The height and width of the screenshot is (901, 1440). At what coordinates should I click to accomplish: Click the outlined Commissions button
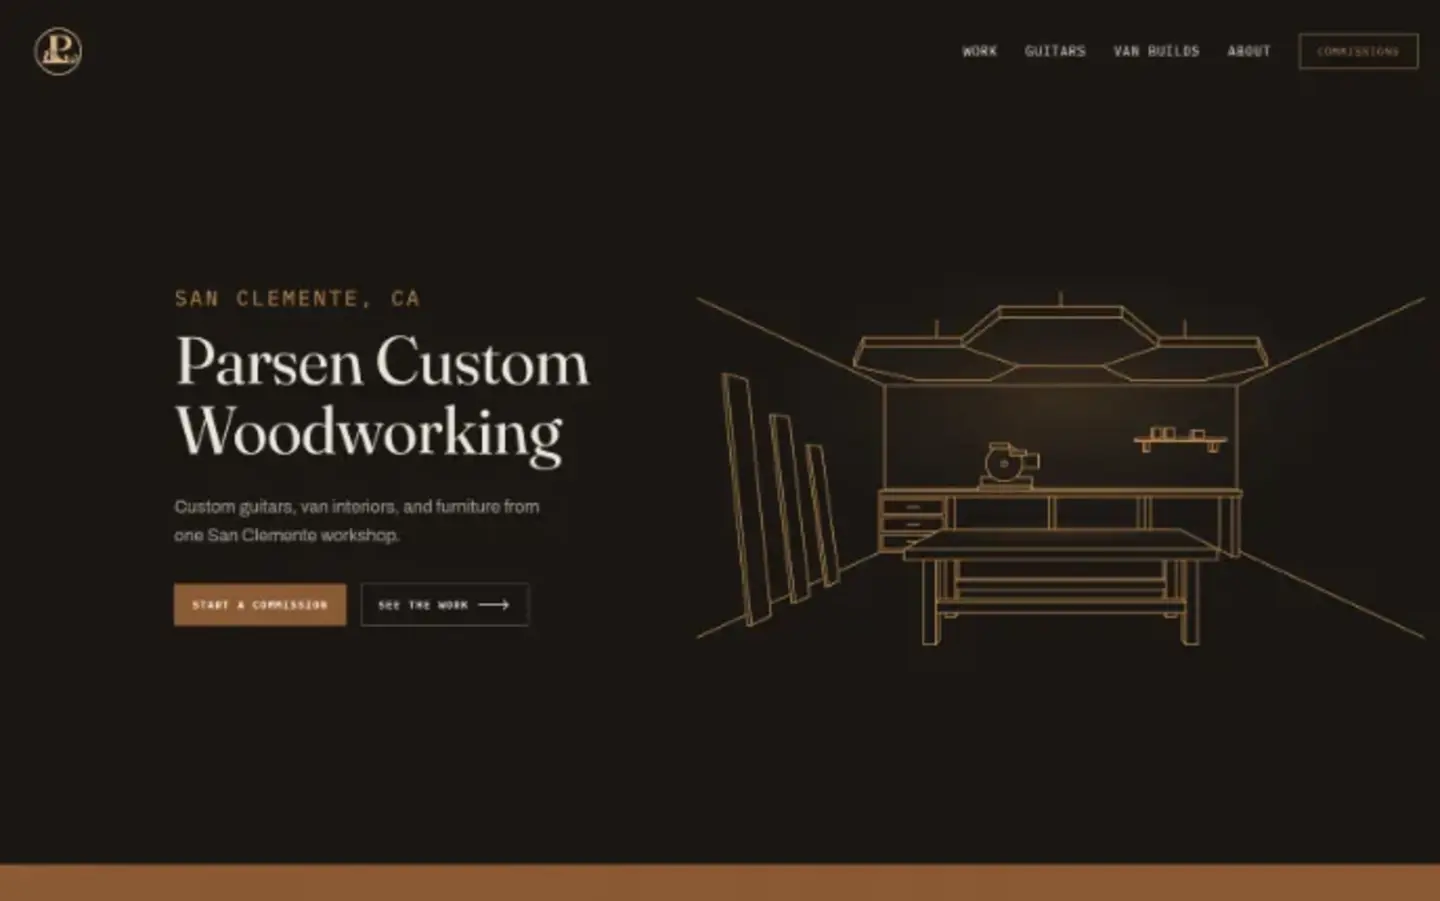pyautogui.click(x=1358, y=51)
